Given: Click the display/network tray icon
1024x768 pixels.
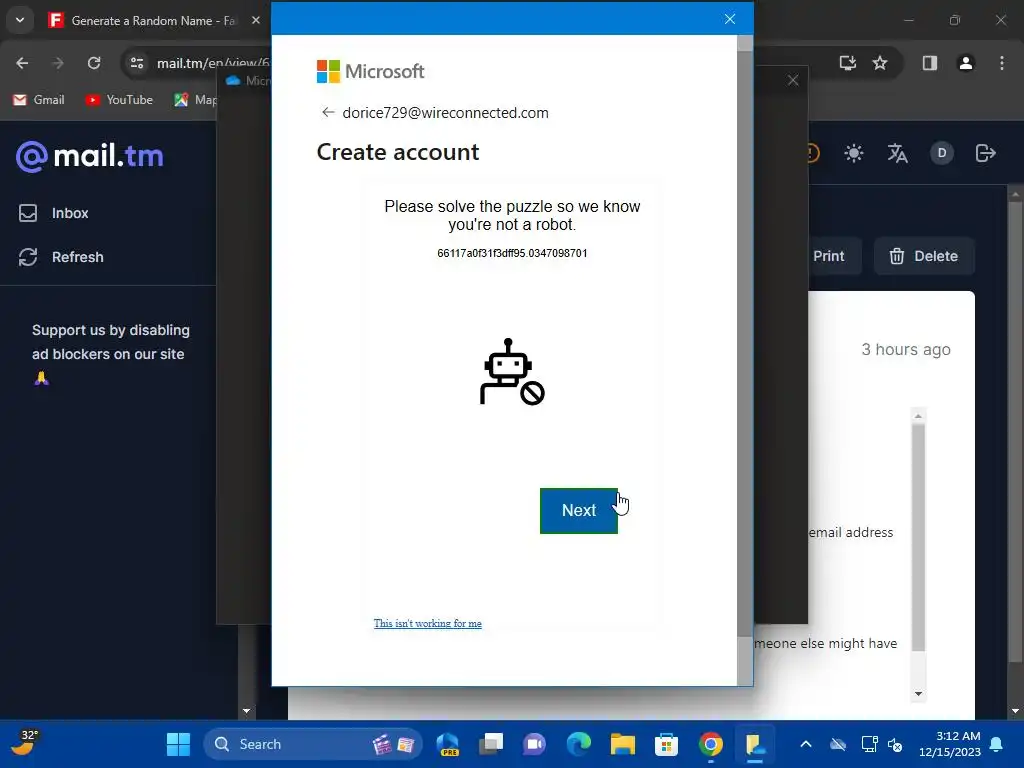Looking at the screenshot, I should pyautogui.click(x=869, y=744).
